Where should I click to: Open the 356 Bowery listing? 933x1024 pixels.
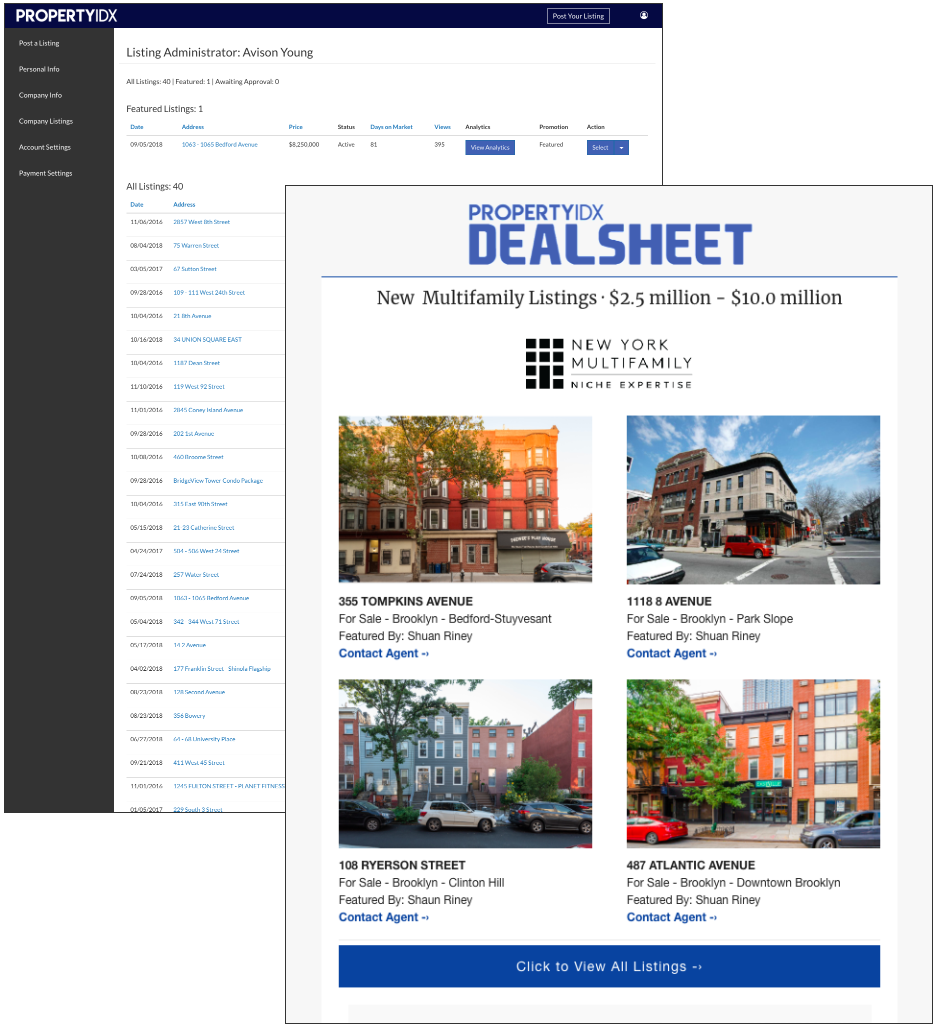pos(189,716)
